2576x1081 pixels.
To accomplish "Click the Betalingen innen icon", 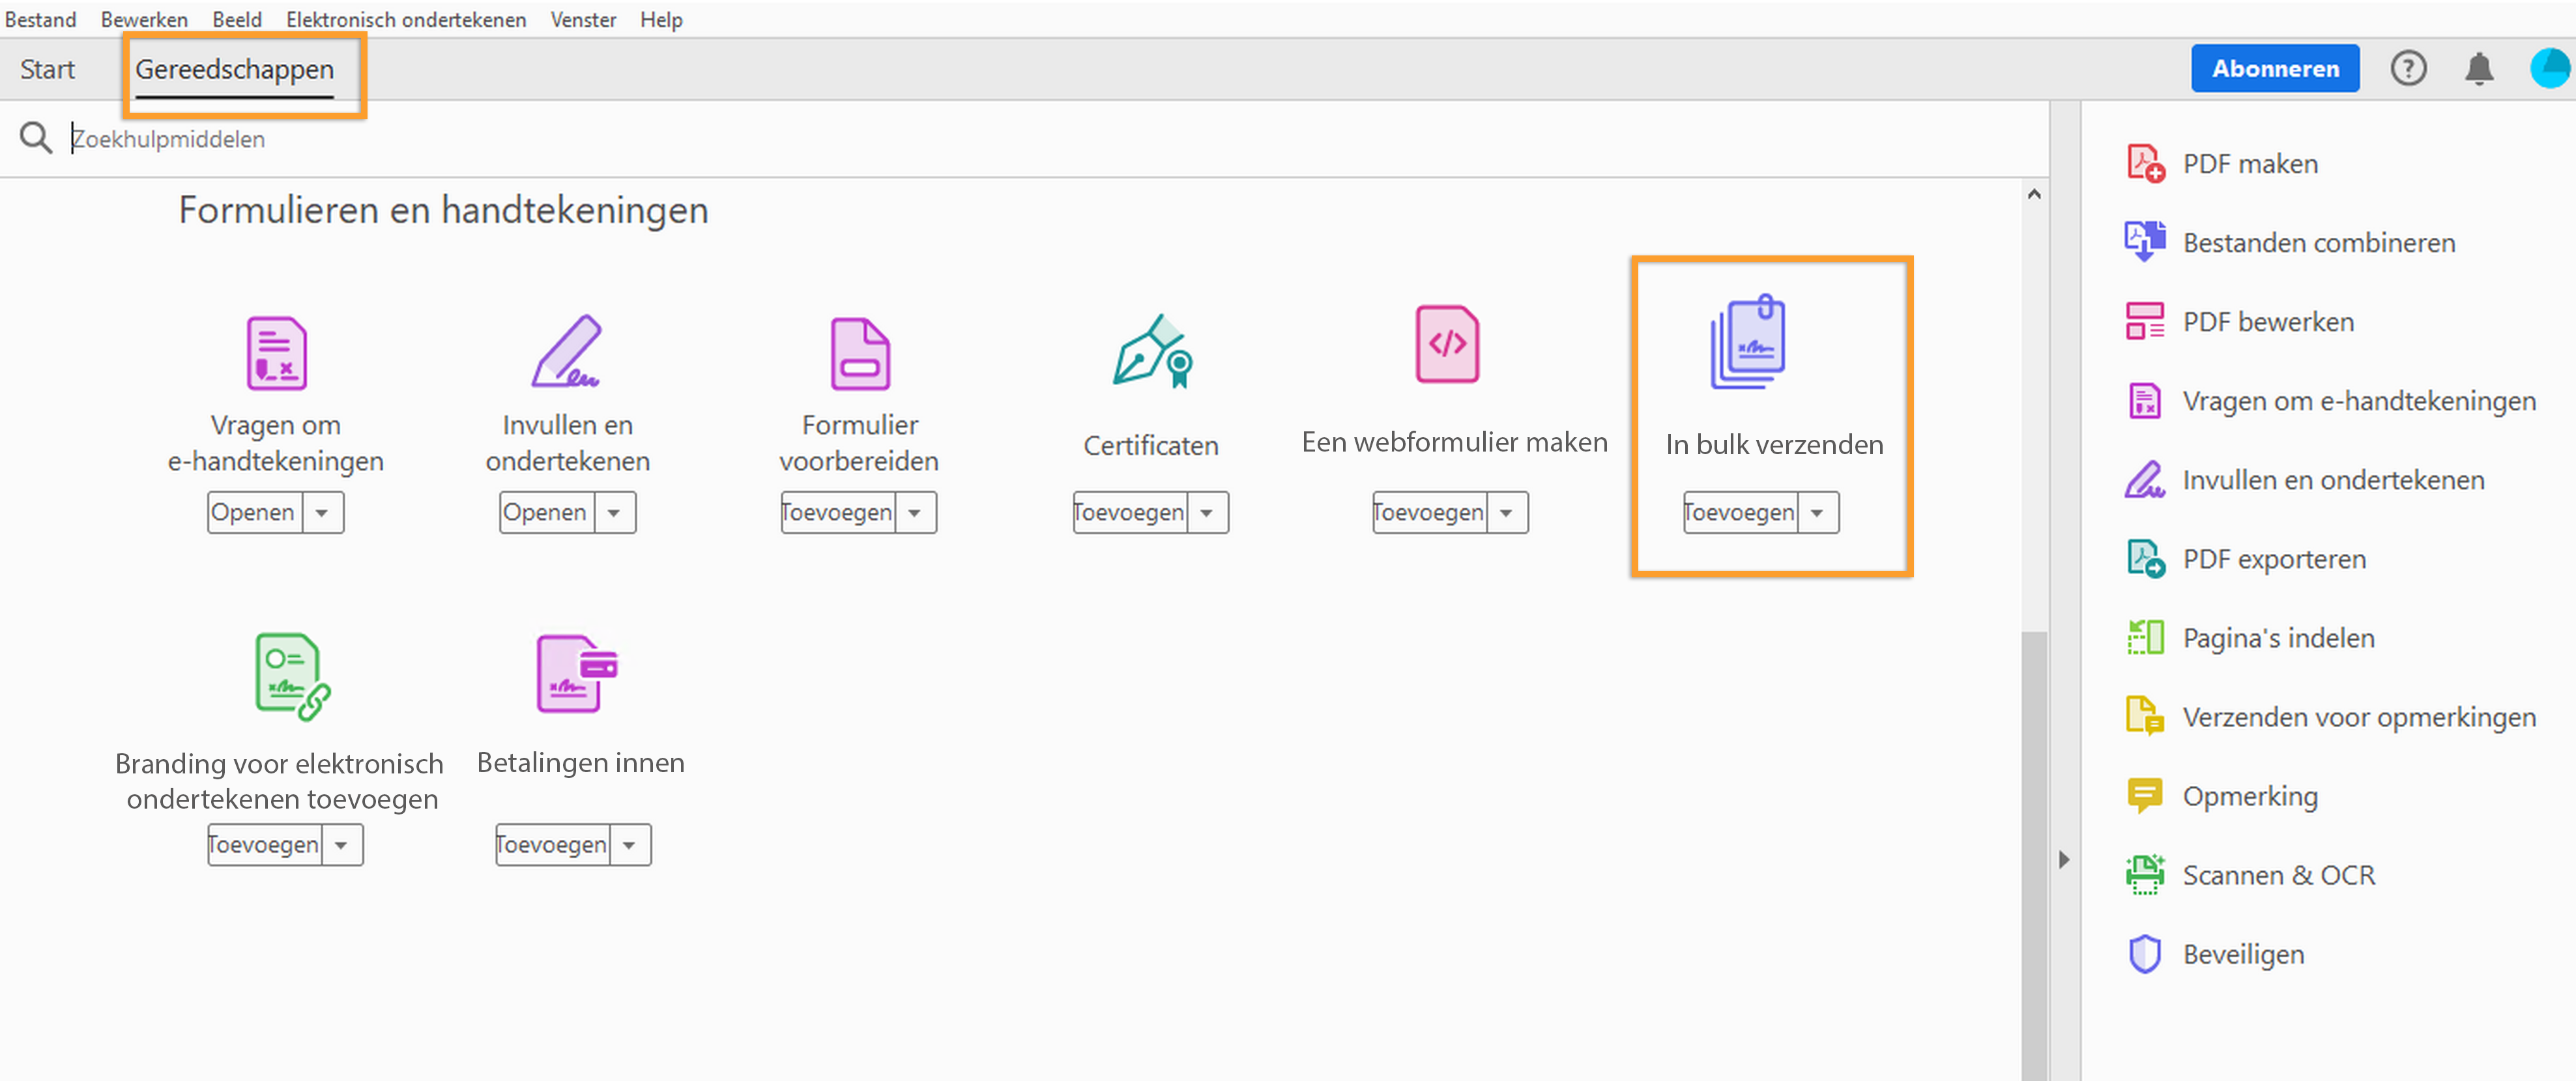I will 576,673.
